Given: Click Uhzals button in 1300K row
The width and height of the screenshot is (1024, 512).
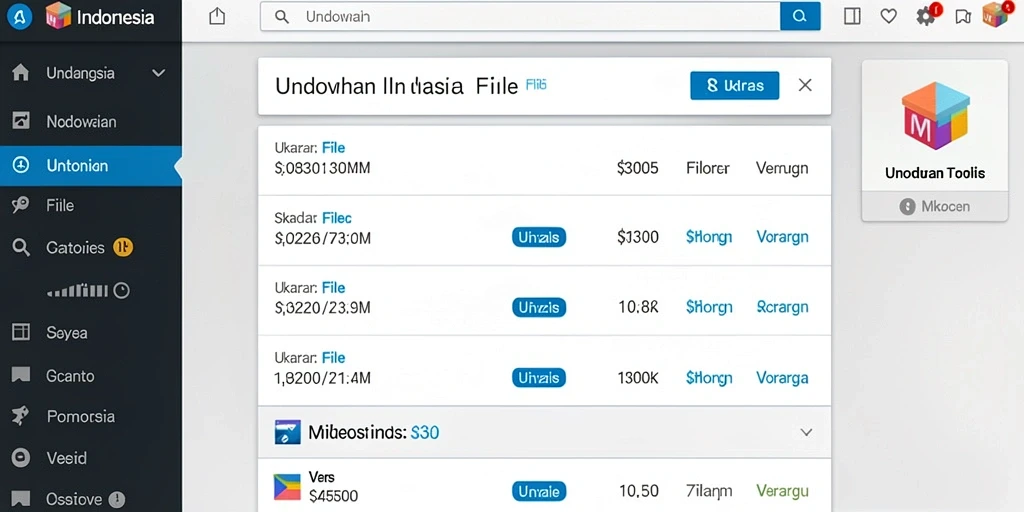Looking at the screenshot, I should [x=539, y=377].
